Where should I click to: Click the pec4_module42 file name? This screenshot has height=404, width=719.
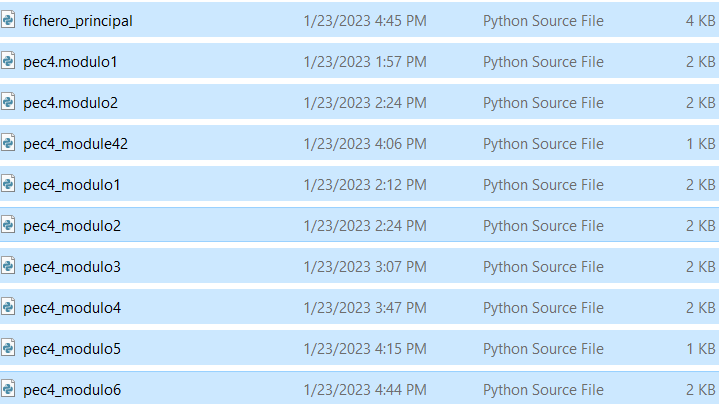pos(76,144)
